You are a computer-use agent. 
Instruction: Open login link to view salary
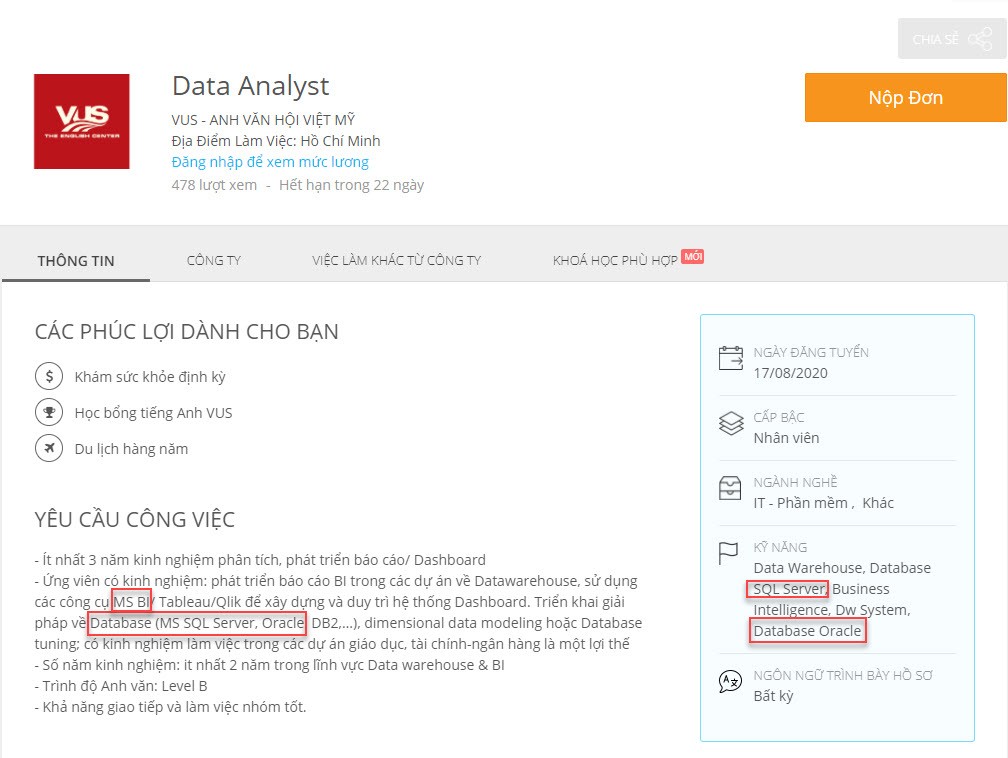coord(270,162)
